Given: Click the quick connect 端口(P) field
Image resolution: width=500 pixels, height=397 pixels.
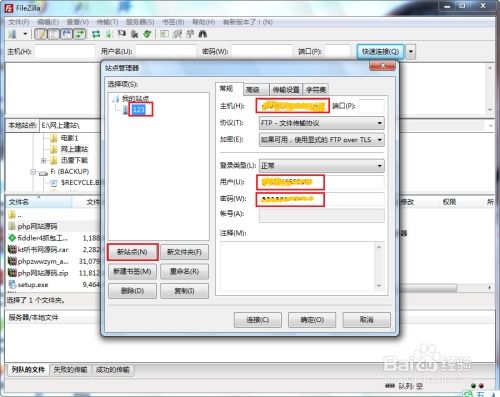Looking at the screenshot, I should point(338,52).
